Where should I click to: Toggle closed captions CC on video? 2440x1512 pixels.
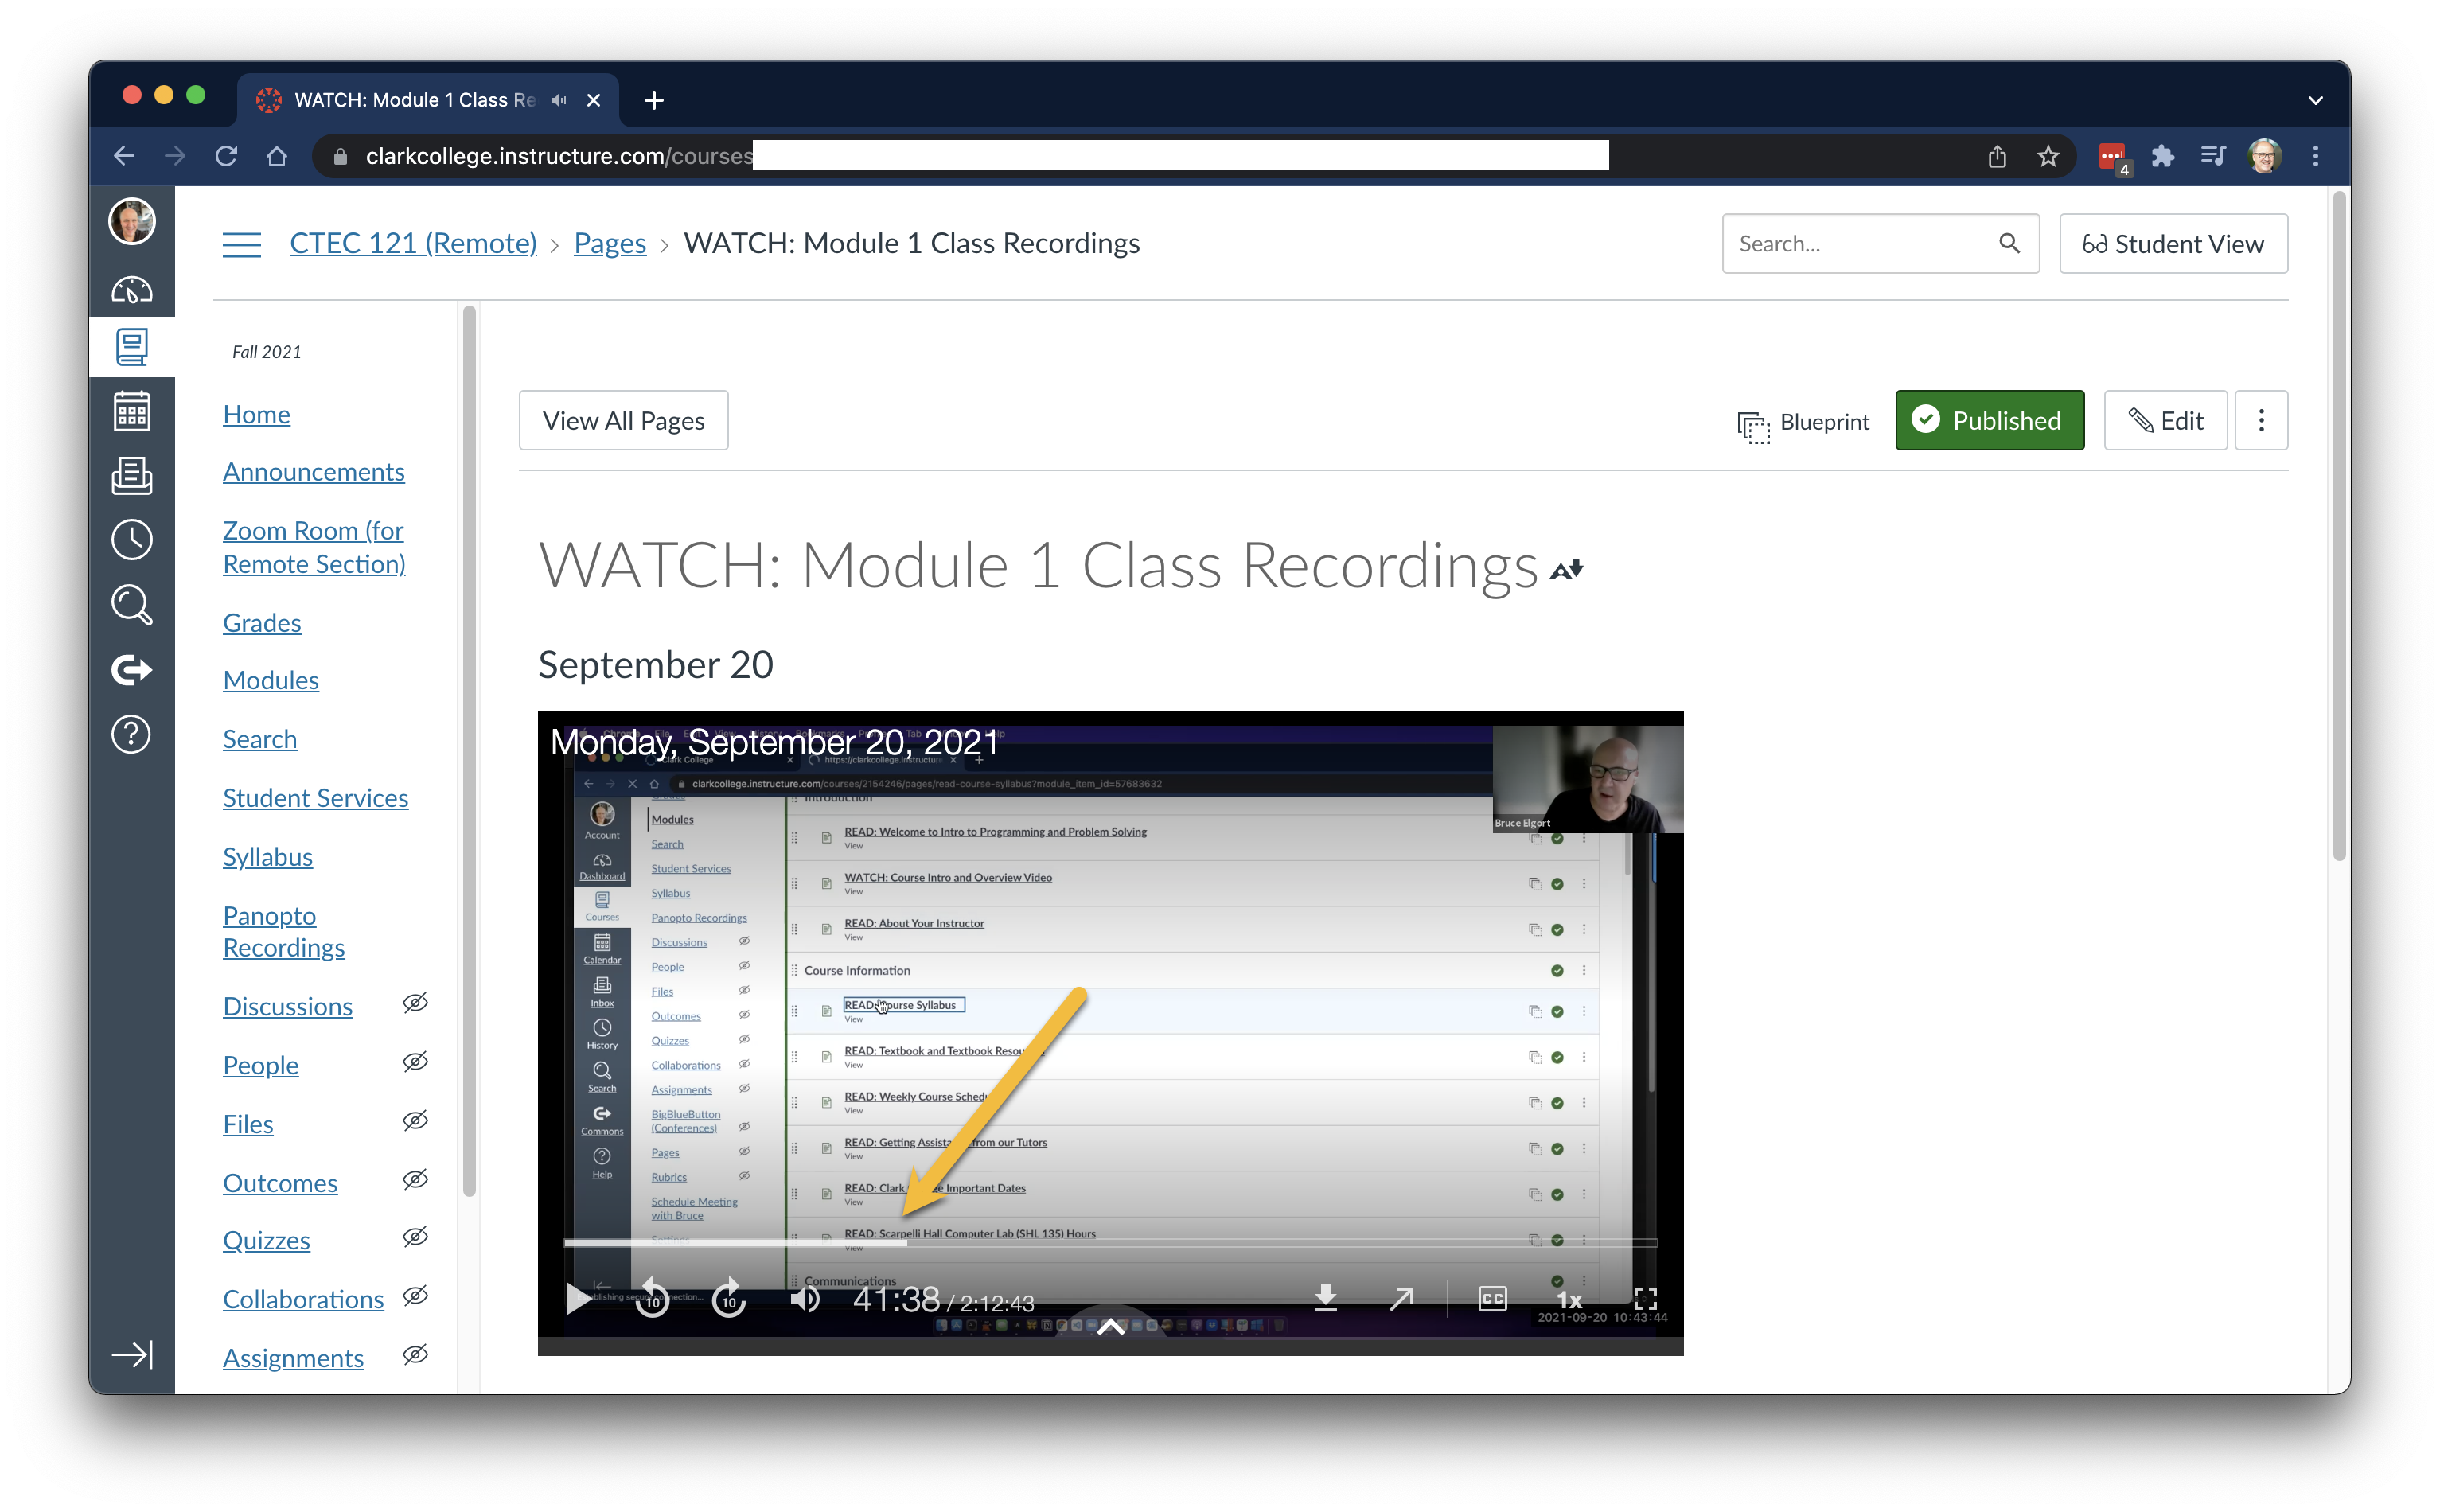[1492, 1298]
